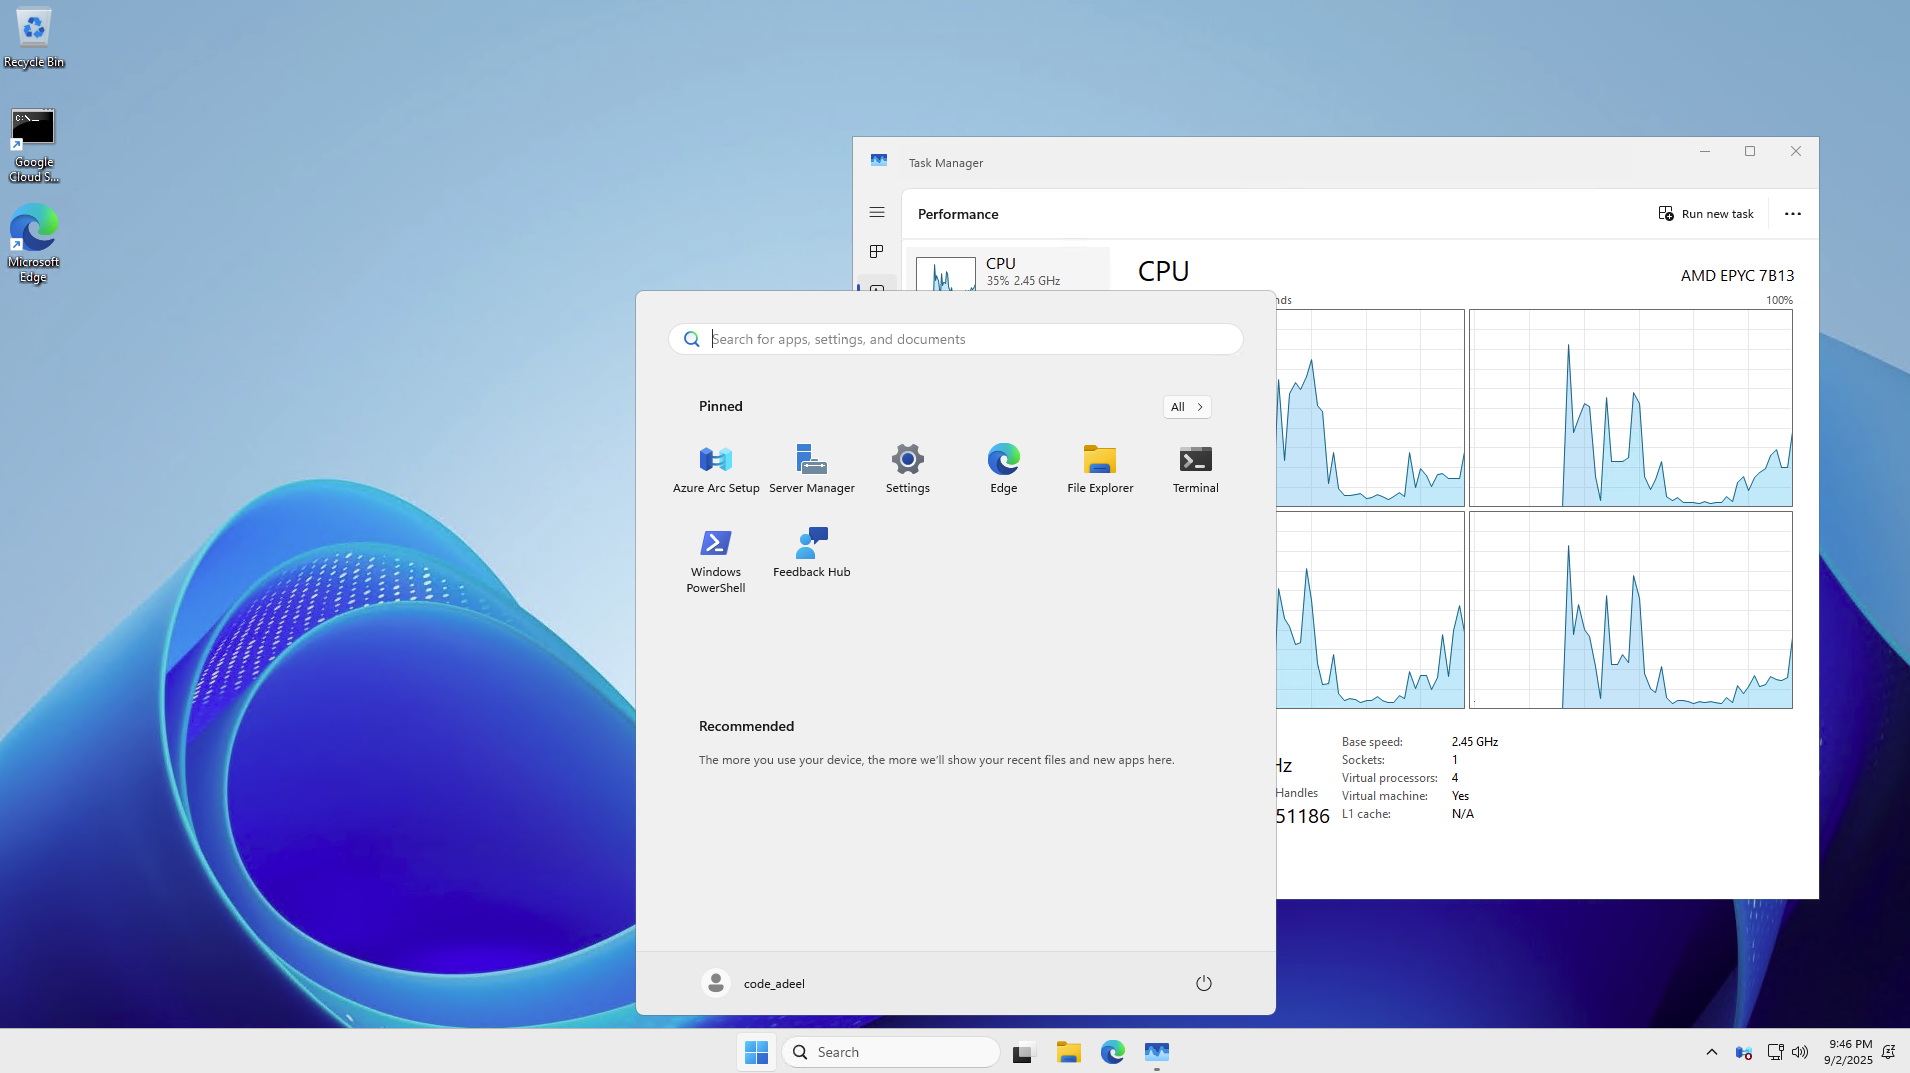Focus the Start menu search box
The image size is (1910, 1073).
pos(956,339)
